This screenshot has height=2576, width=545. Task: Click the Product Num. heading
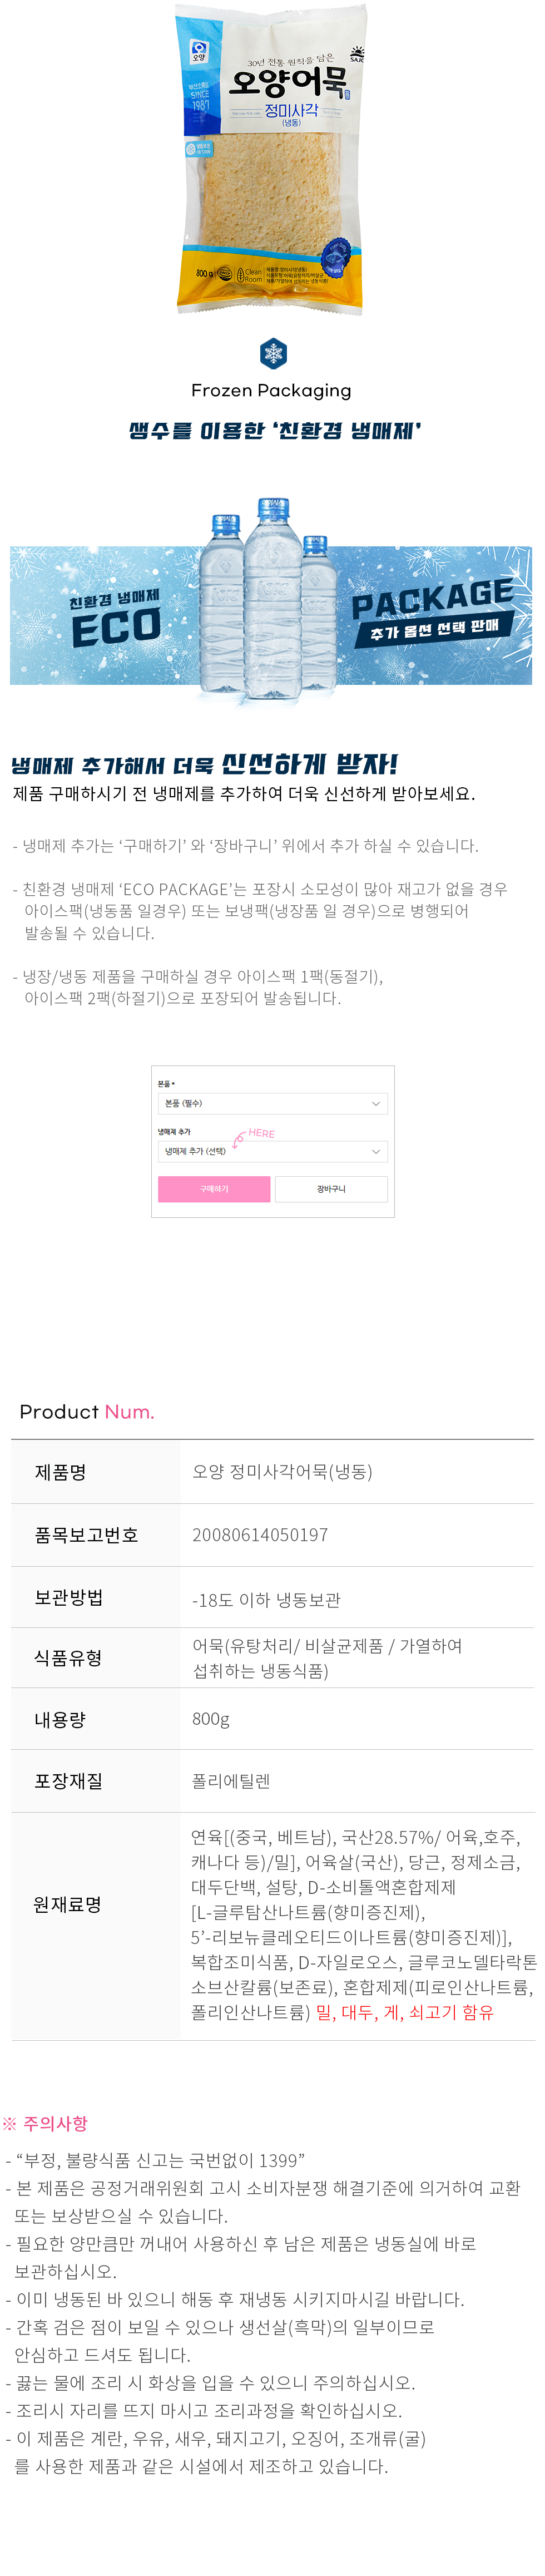coord(86,1411)
